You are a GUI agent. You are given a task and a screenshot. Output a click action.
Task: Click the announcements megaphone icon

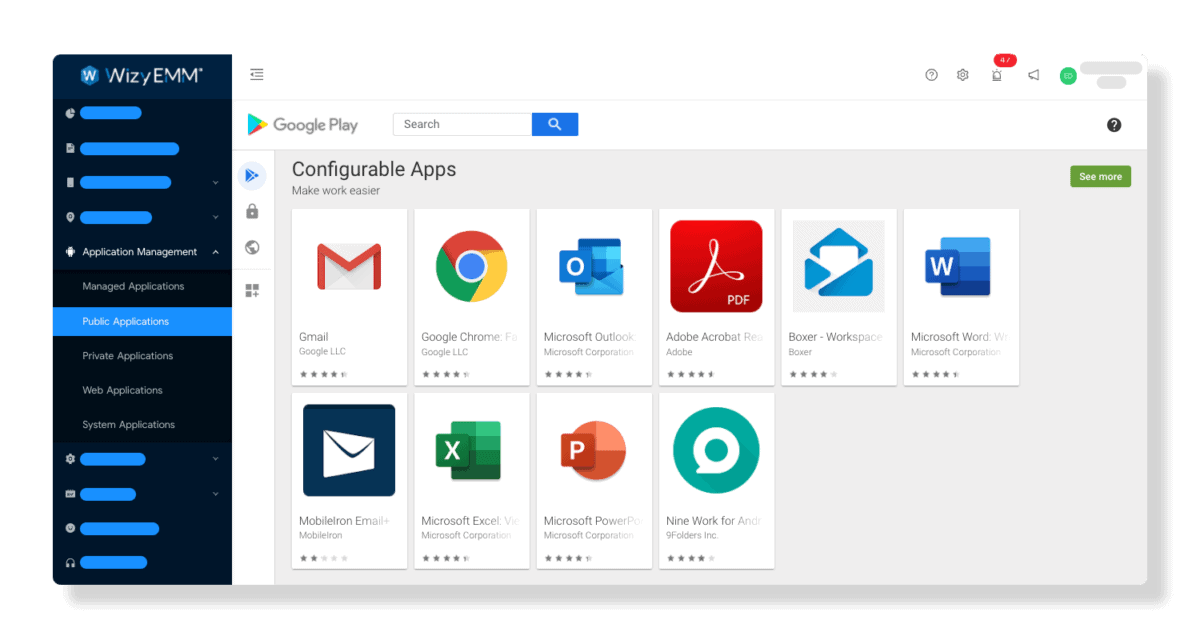tap(1033, 74)
